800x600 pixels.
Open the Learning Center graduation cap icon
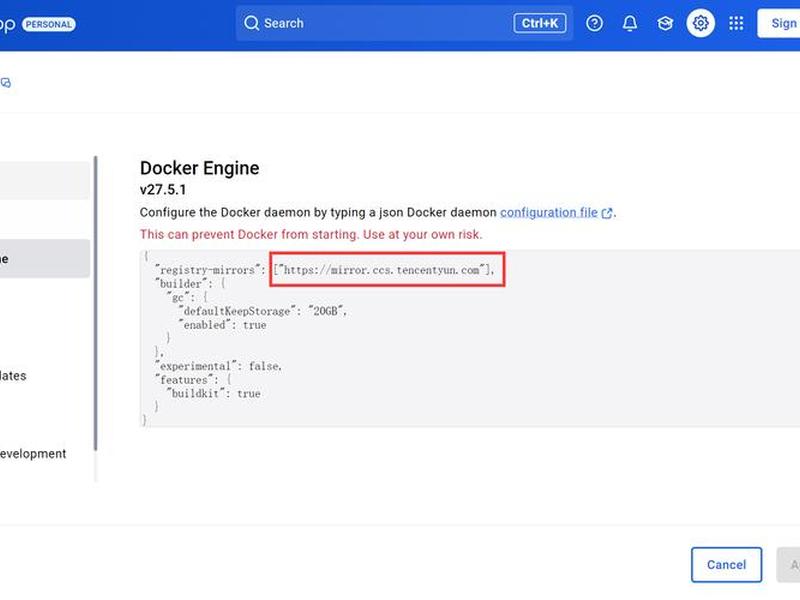click(665, 23)
